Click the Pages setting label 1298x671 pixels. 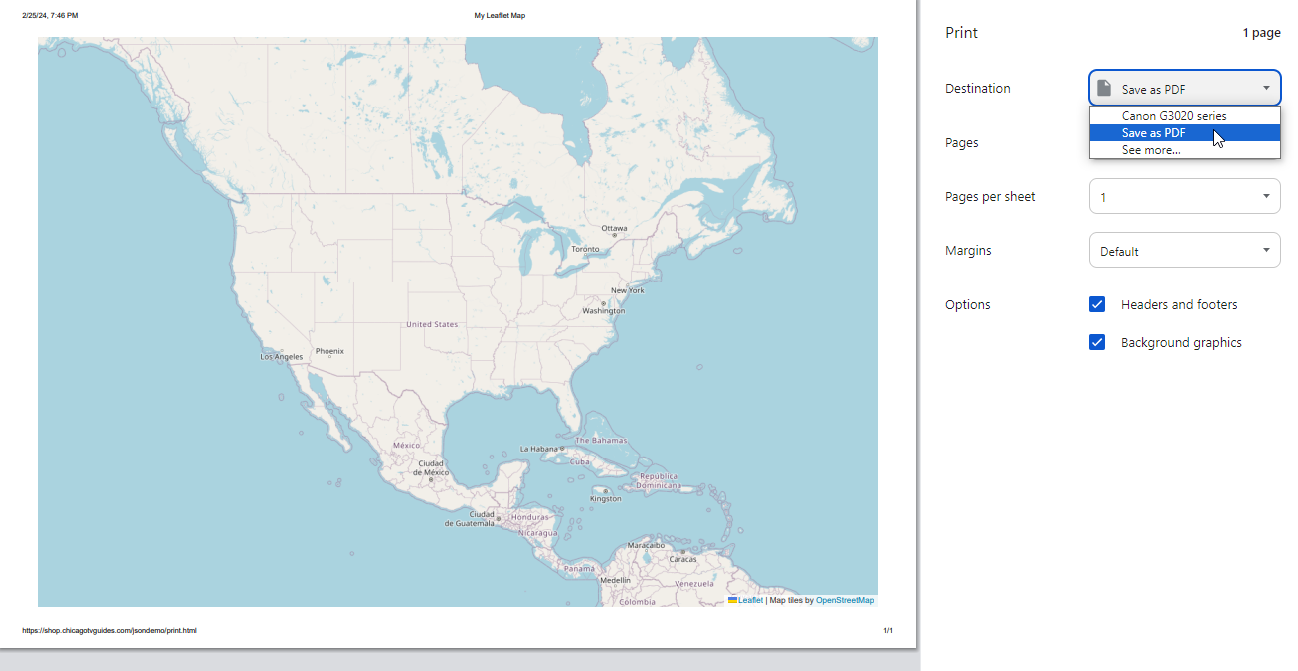961,142
